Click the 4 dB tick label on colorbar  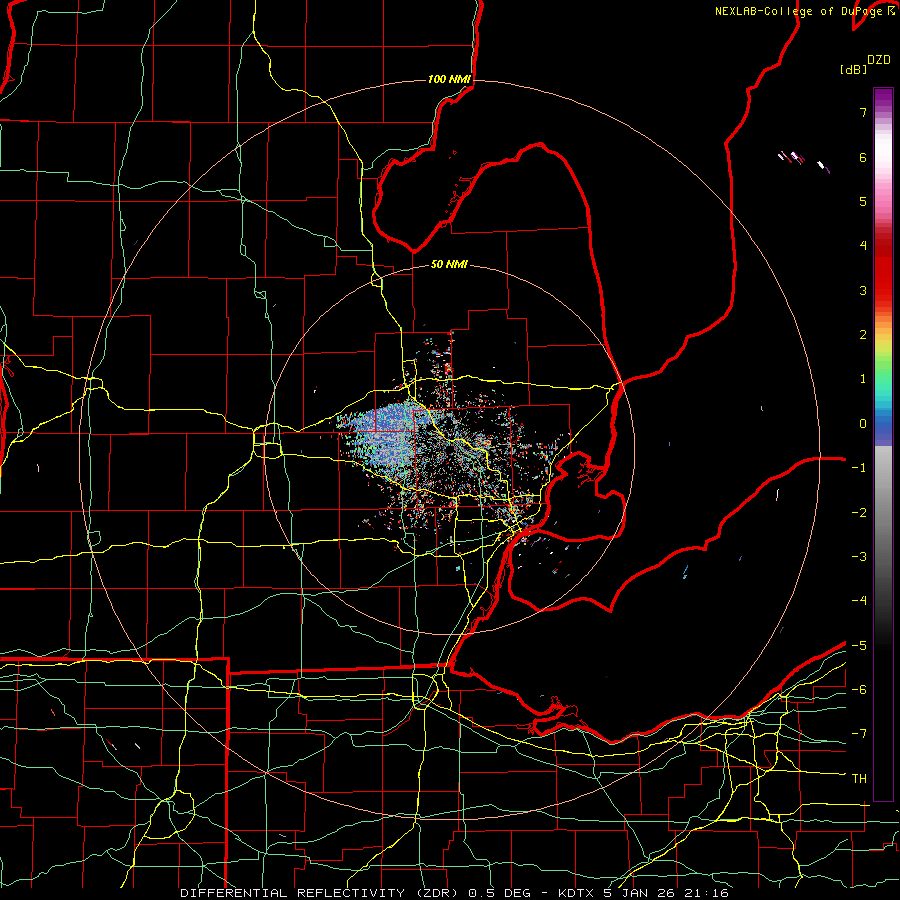pos(863,246)
